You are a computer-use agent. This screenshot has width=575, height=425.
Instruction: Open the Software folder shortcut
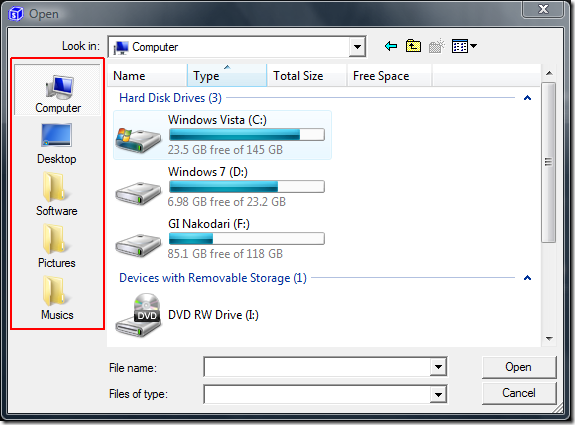pos(56,194)
